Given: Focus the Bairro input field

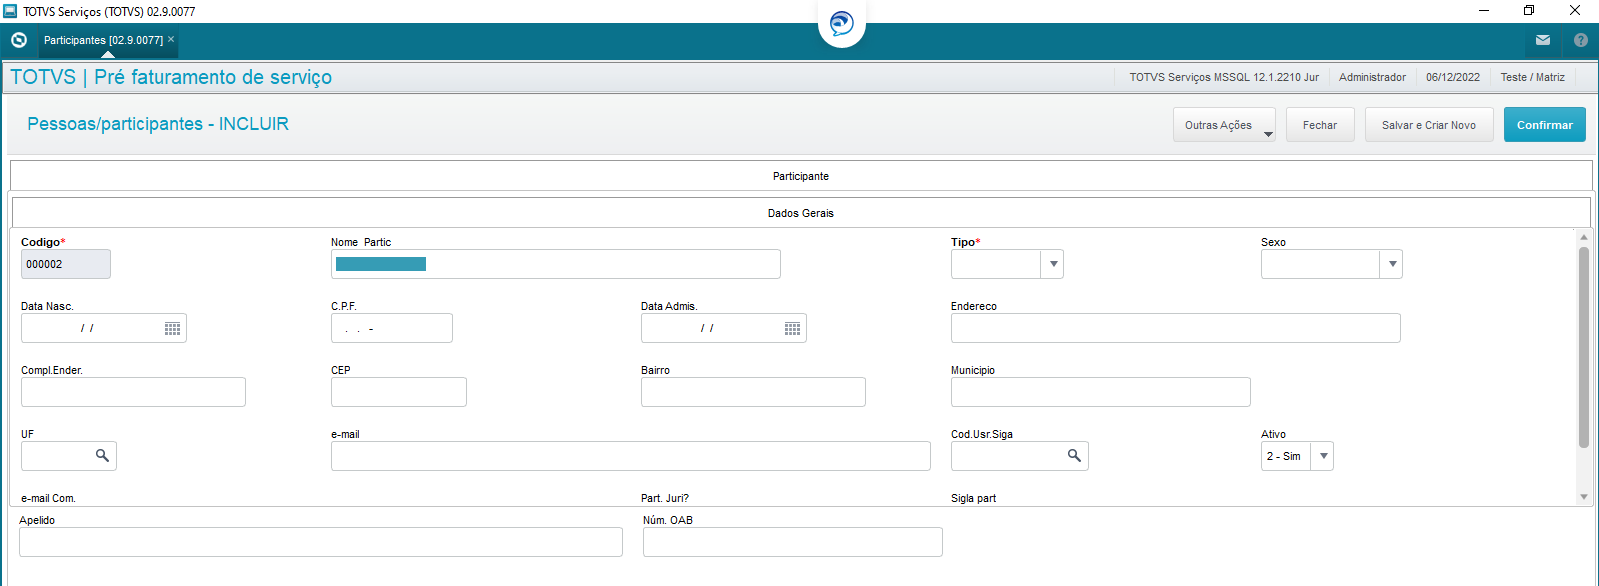Looking at the screenshot, I should [x=753, y=392].
